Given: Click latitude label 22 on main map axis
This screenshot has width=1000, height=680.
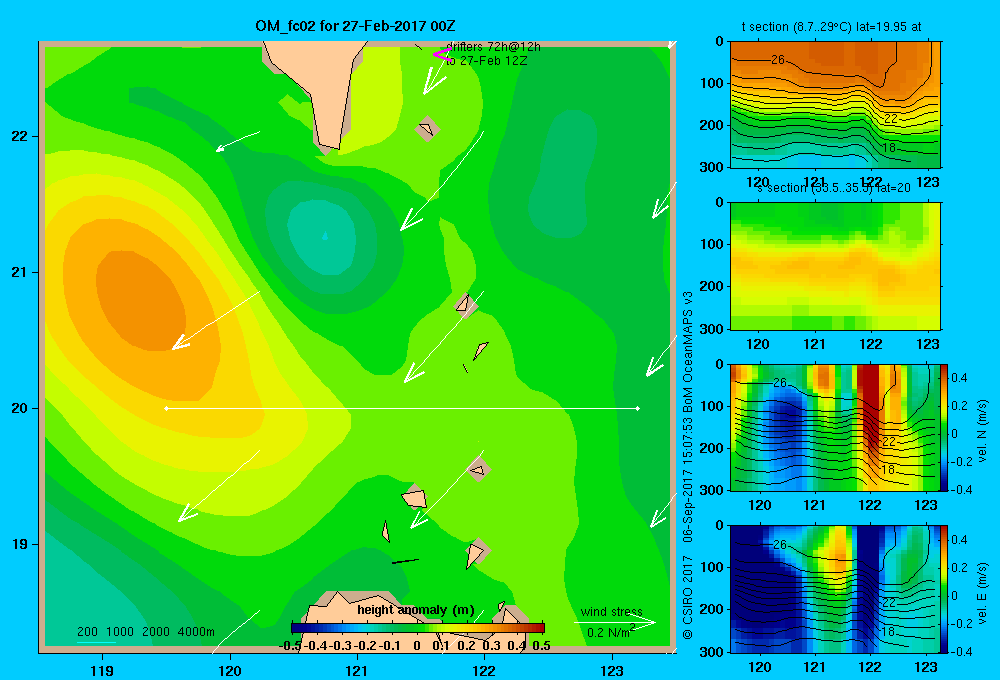Looking at the screenshot, I should (20, 137).
